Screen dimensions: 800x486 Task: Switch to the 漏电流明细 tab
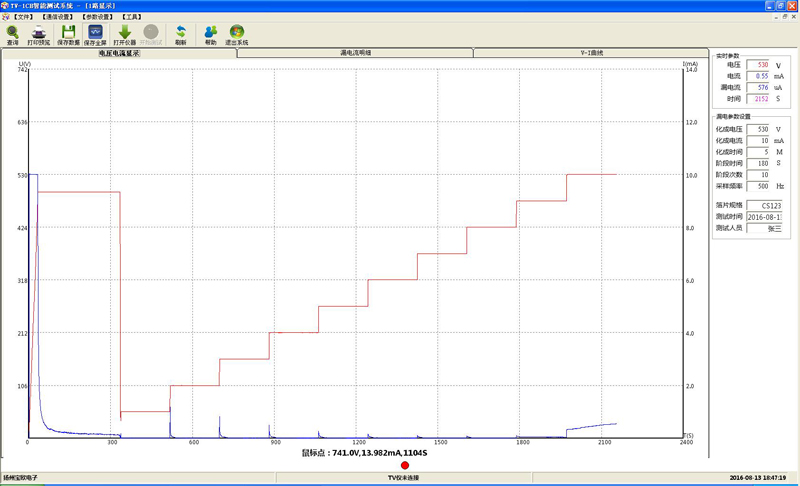click(x=355, y=52)
